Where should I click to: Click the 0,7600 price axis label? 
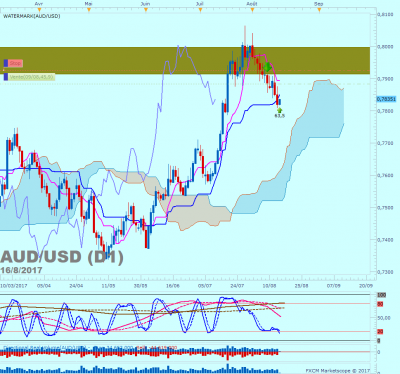click(385, 175)
